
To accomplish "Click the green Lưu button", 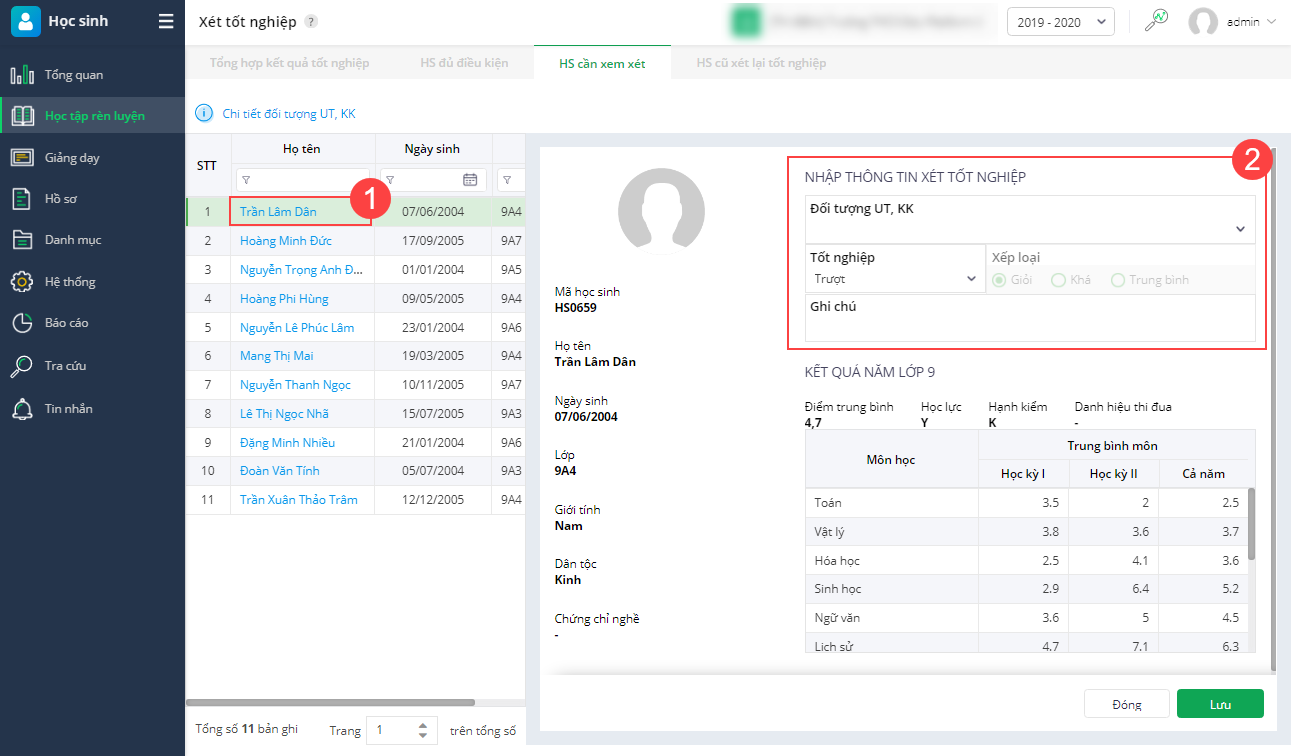I will (1220, 704).
